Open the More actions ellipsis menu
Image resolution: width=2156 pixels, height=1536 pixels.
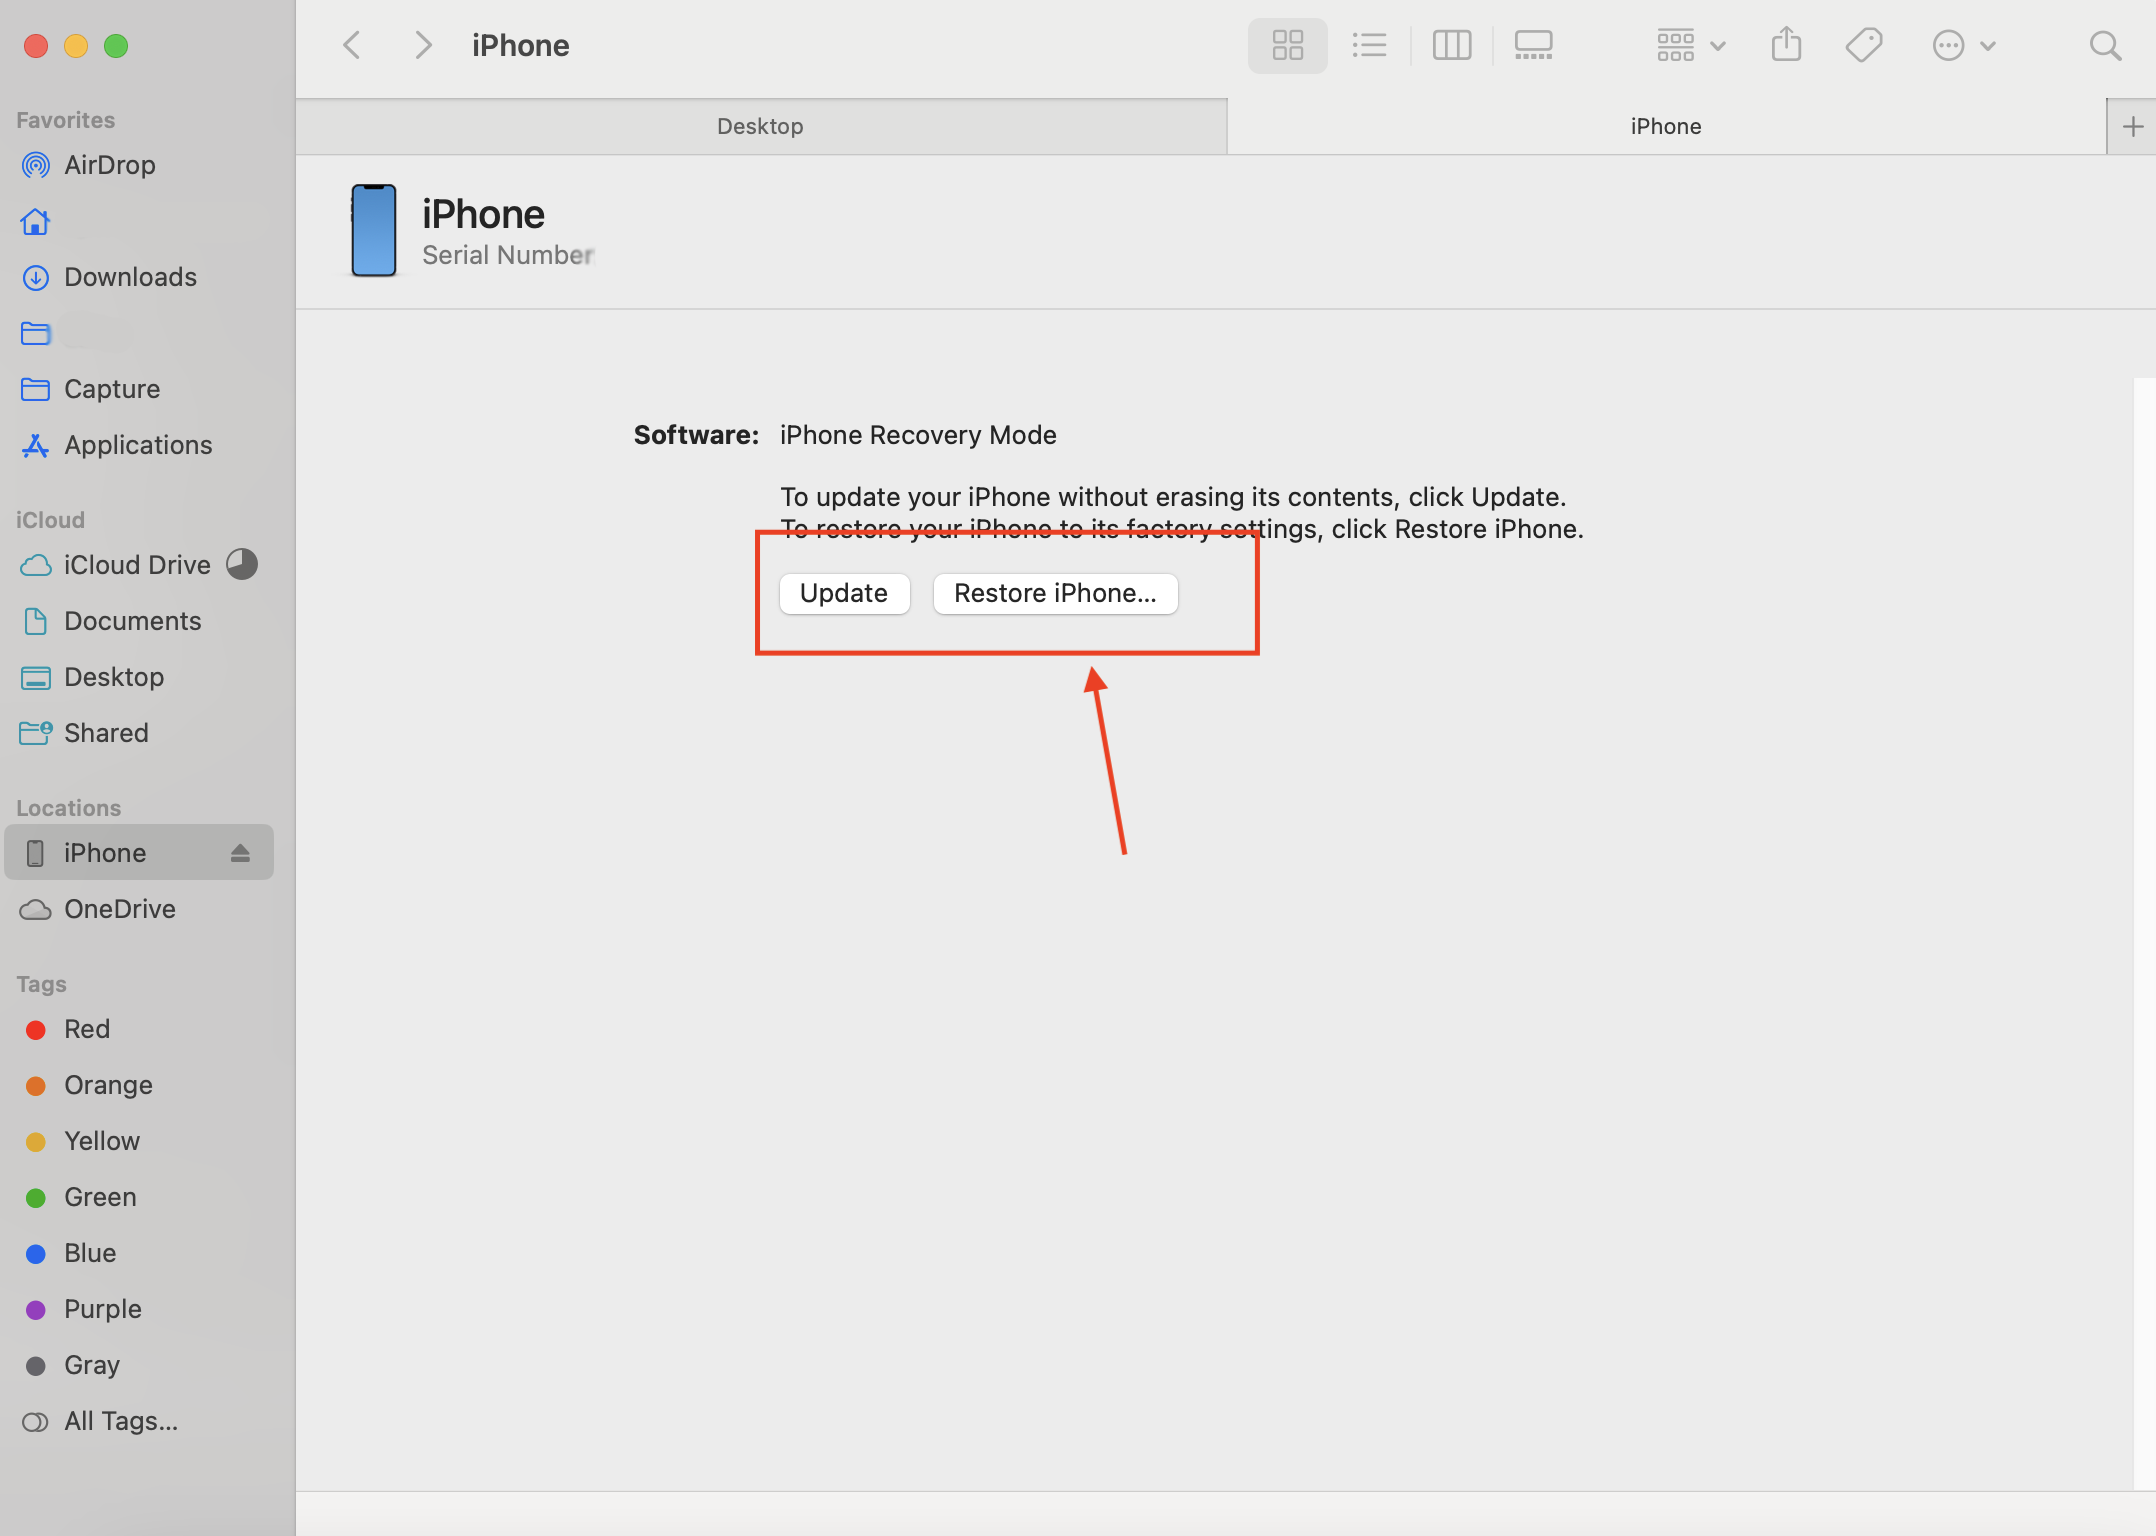[1964, 45]
